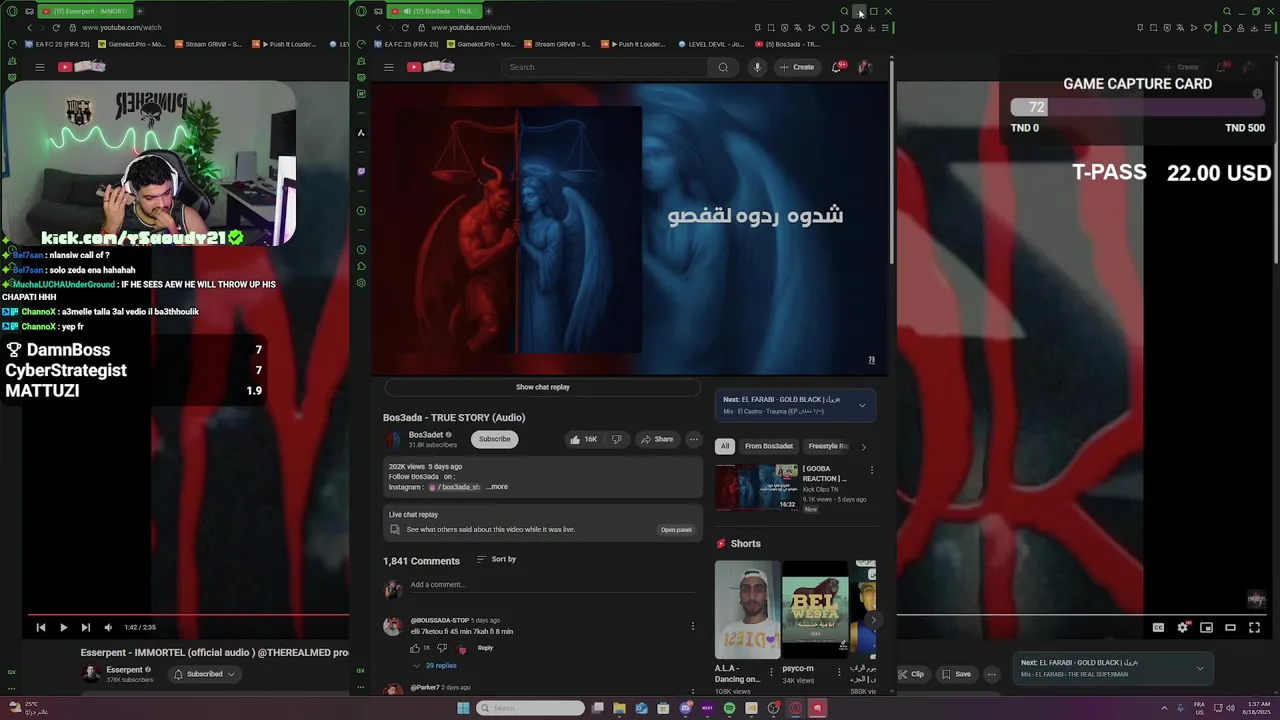This screenshot has width=1280, height=720.
Task: Dislike the Bos3ada TRUE STORY video
Action: [x=616, y=439]
